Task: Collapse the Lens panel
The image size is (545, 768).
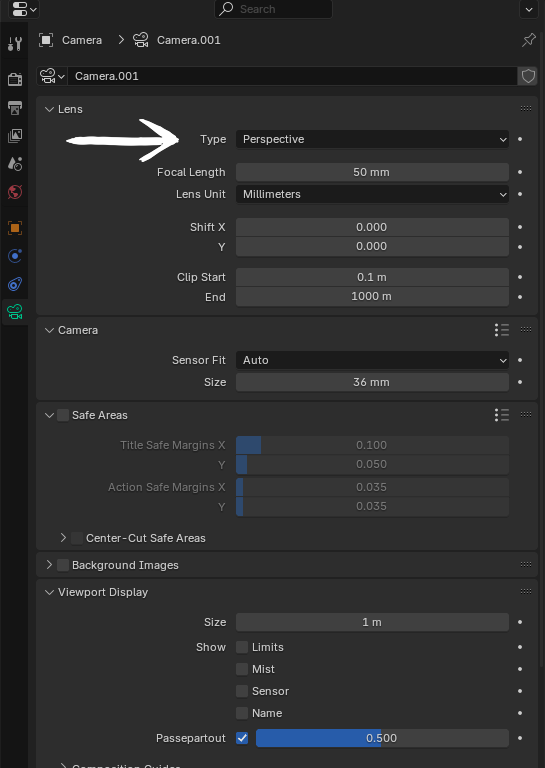Action: click(x=49, y=109)
